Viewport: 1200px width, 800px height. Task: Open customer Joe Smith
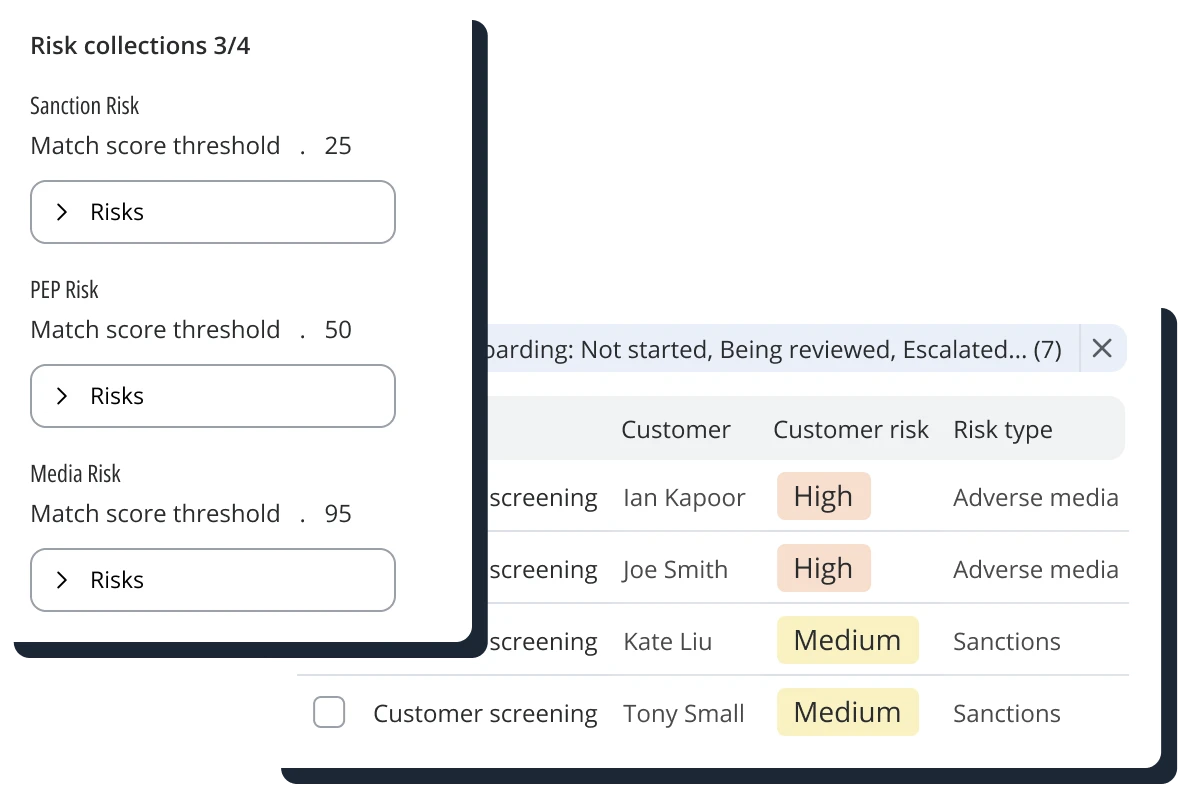tap(675, 570)
